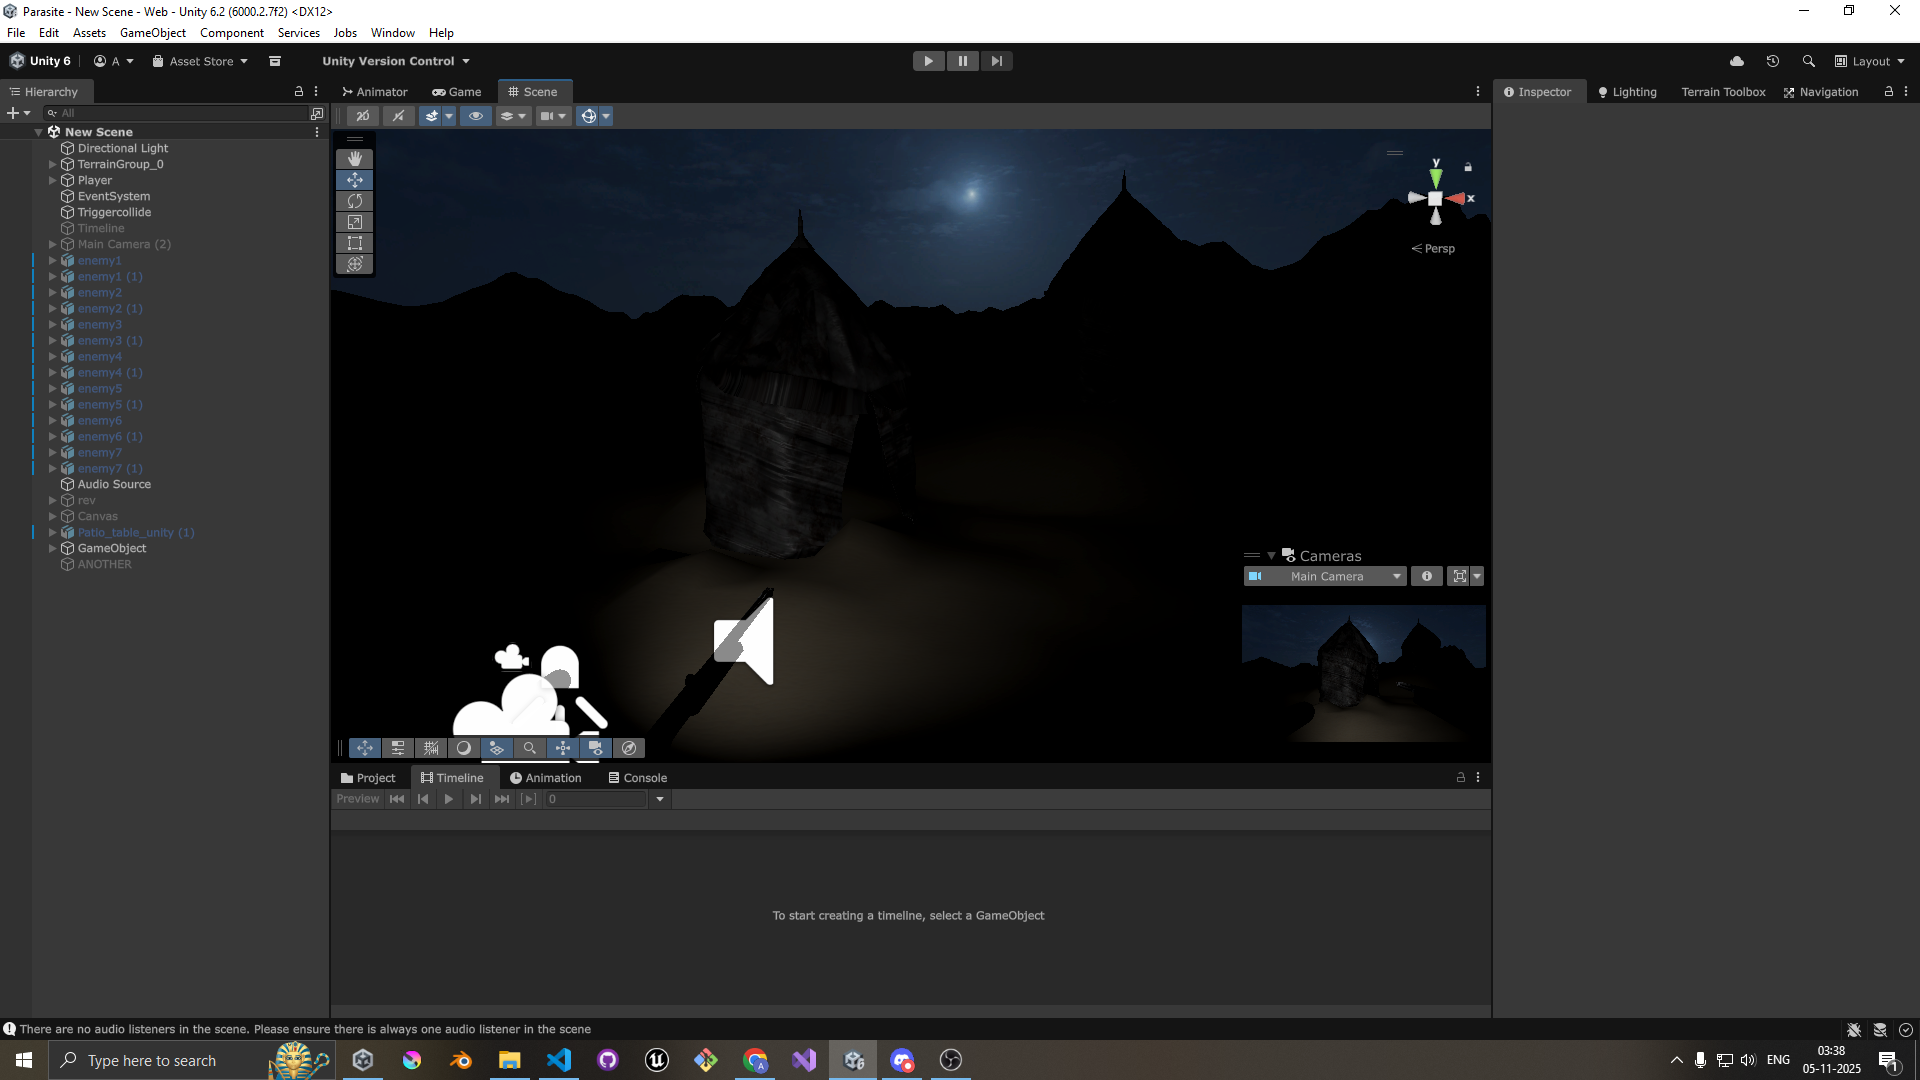Select the Rotate tool
The image size is (1920, 1080).
click(354, 201)
